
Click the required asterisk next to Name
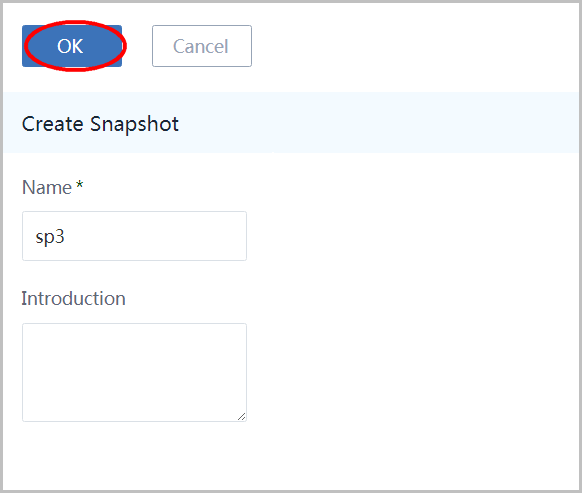80,185
